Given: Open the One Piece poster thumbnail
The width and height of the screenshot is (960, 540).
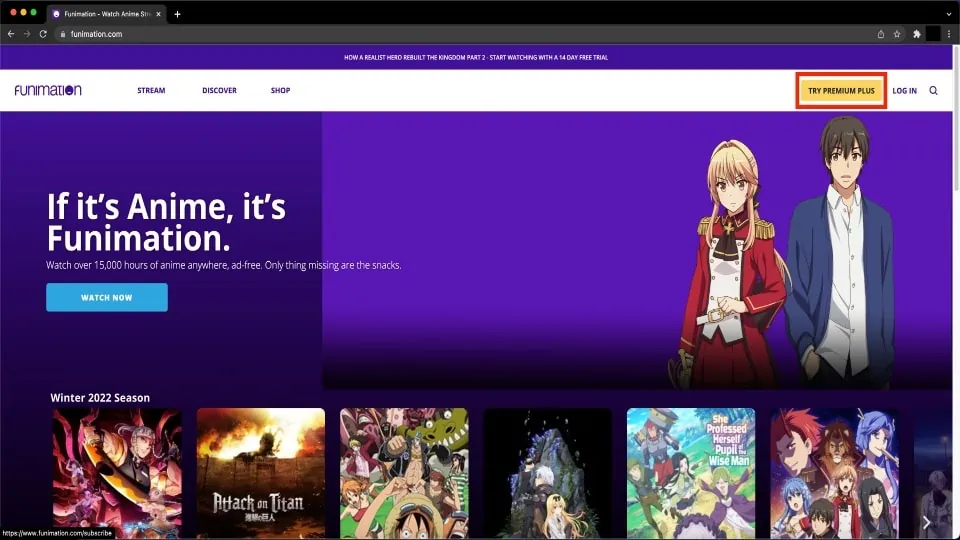Looking at the screenshot, I should [x=404, y=473].
